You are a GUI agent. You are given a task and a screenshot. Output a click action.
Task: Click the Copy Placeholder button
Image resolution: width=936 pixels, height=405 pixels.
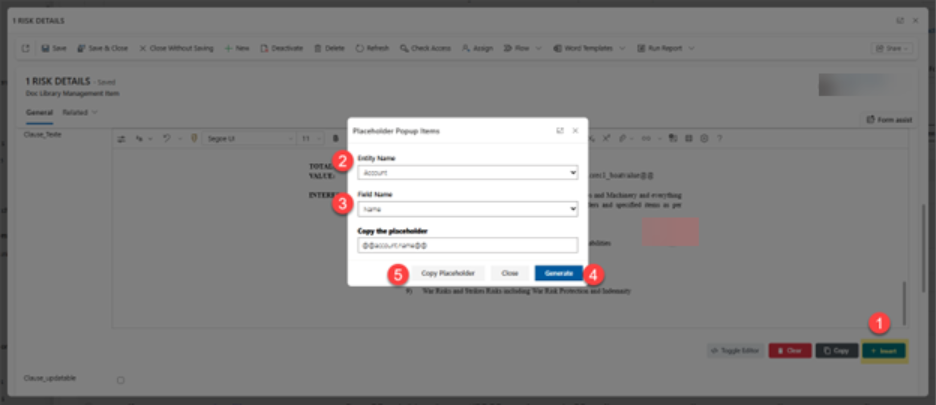tap(448, 273)
